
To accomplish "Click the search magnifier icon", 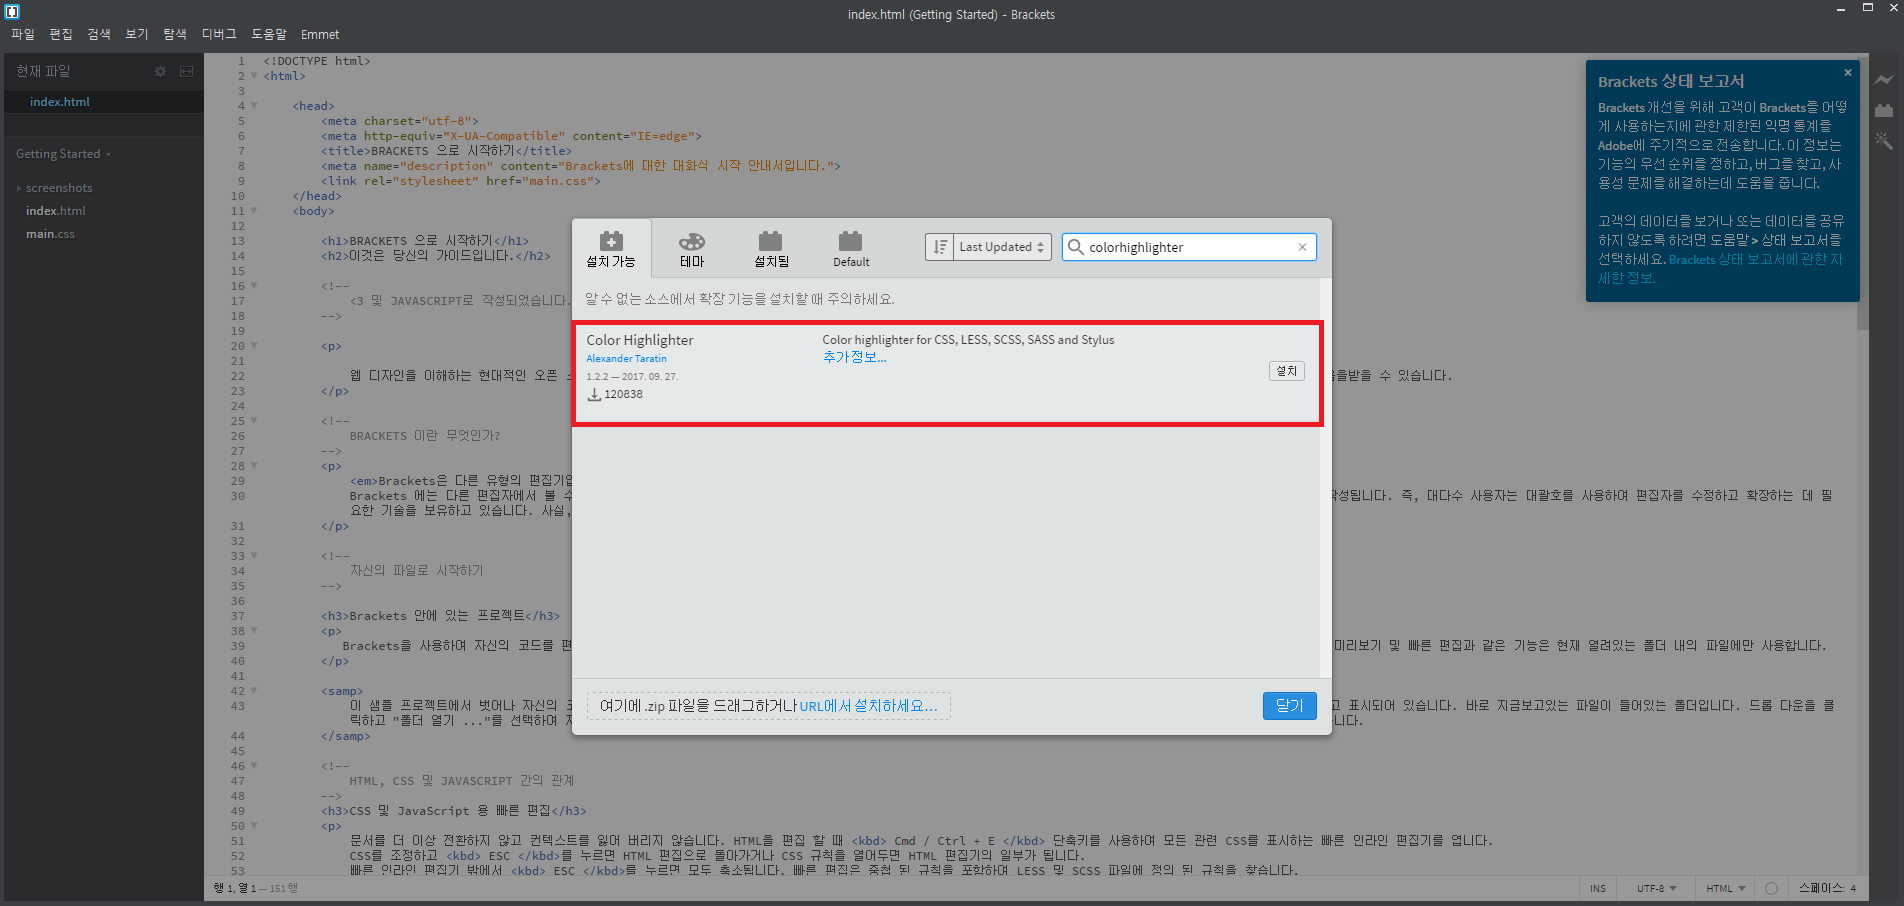I will (x=1076, y=247).
